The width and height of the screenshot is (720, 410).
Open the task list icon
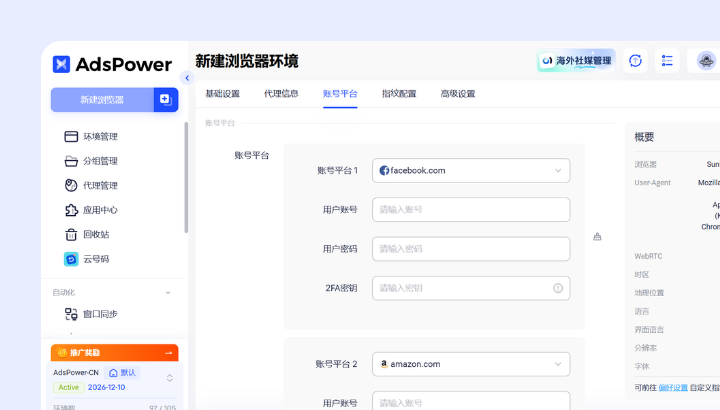(x=667, y=61)
